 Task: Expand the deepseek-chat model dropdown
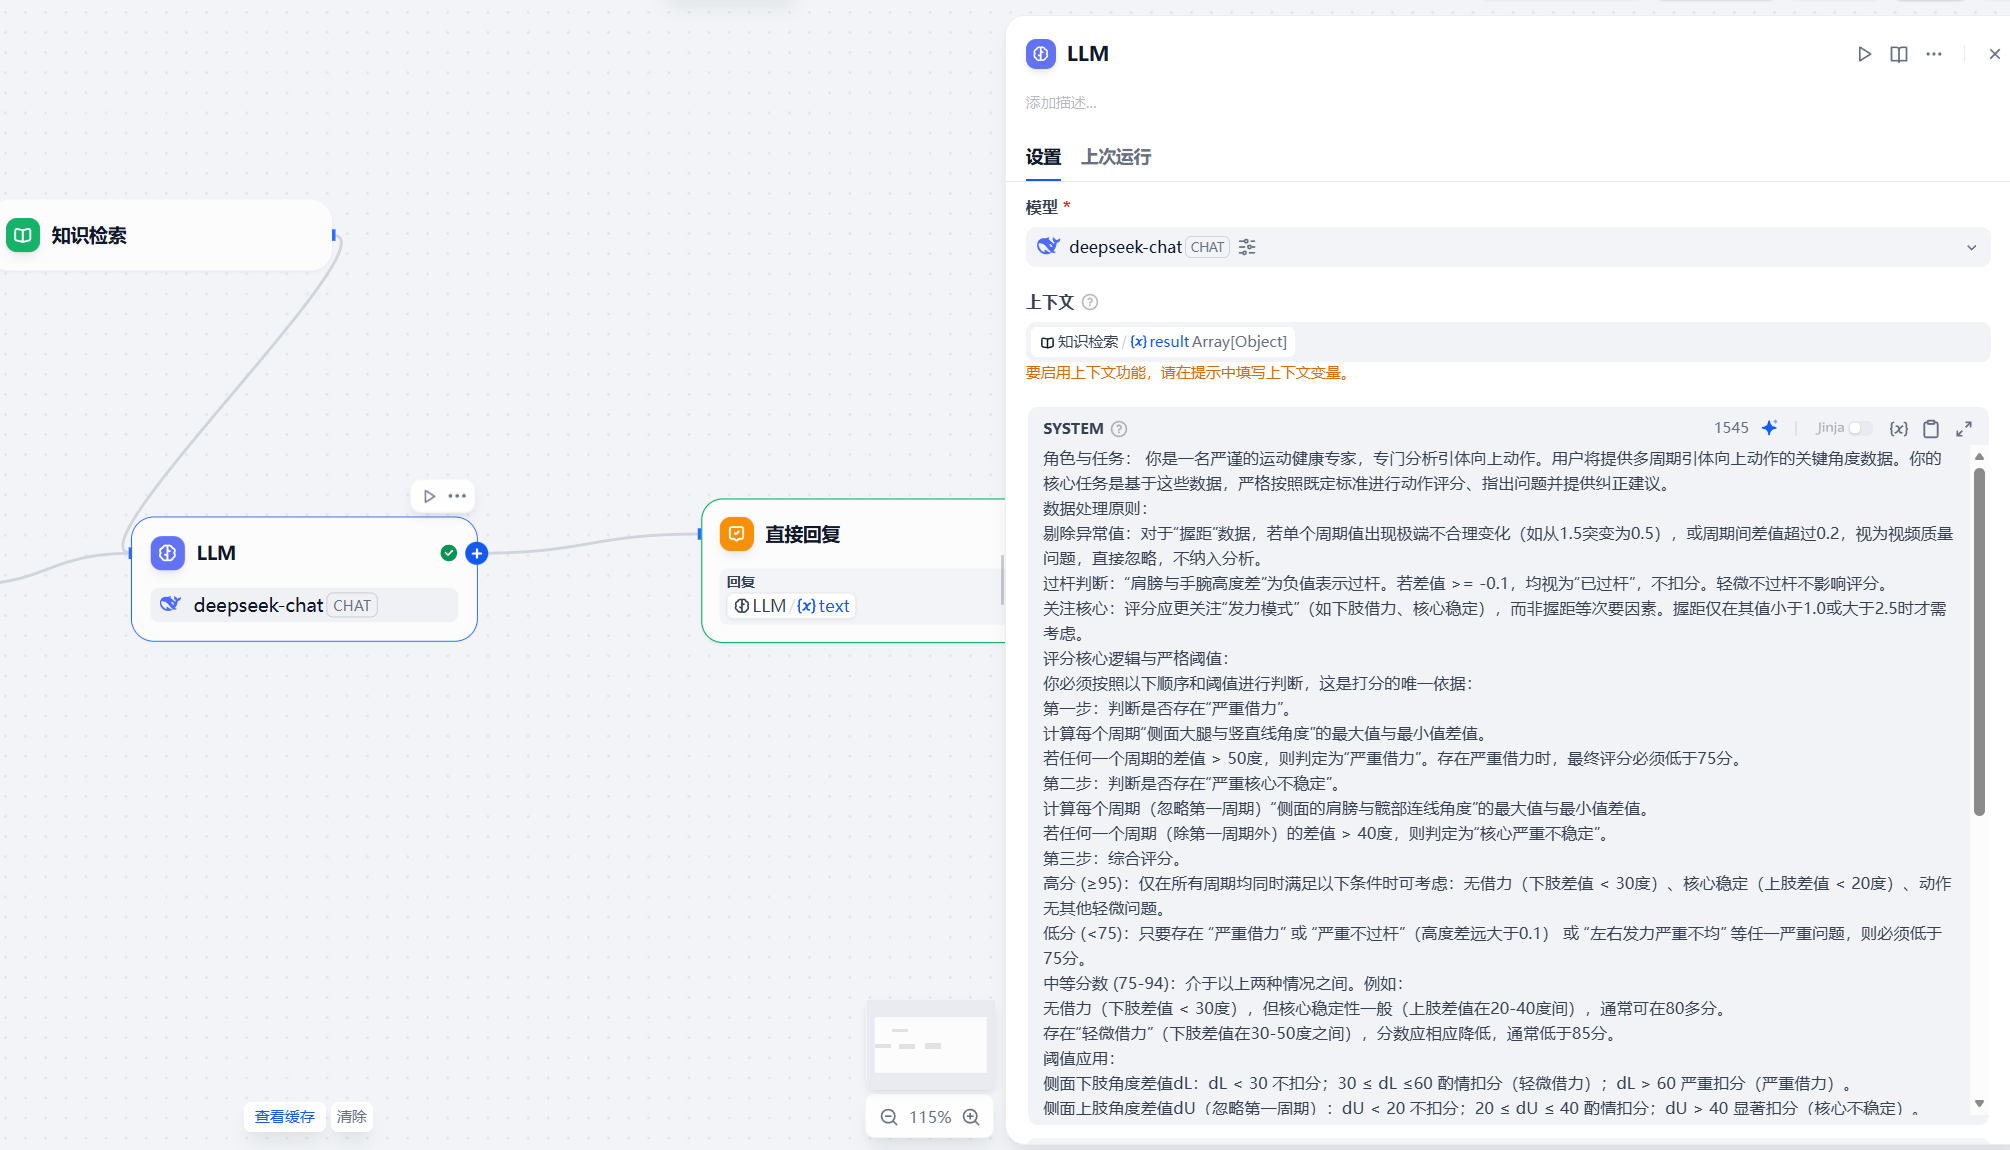[x=1971, y=247]
